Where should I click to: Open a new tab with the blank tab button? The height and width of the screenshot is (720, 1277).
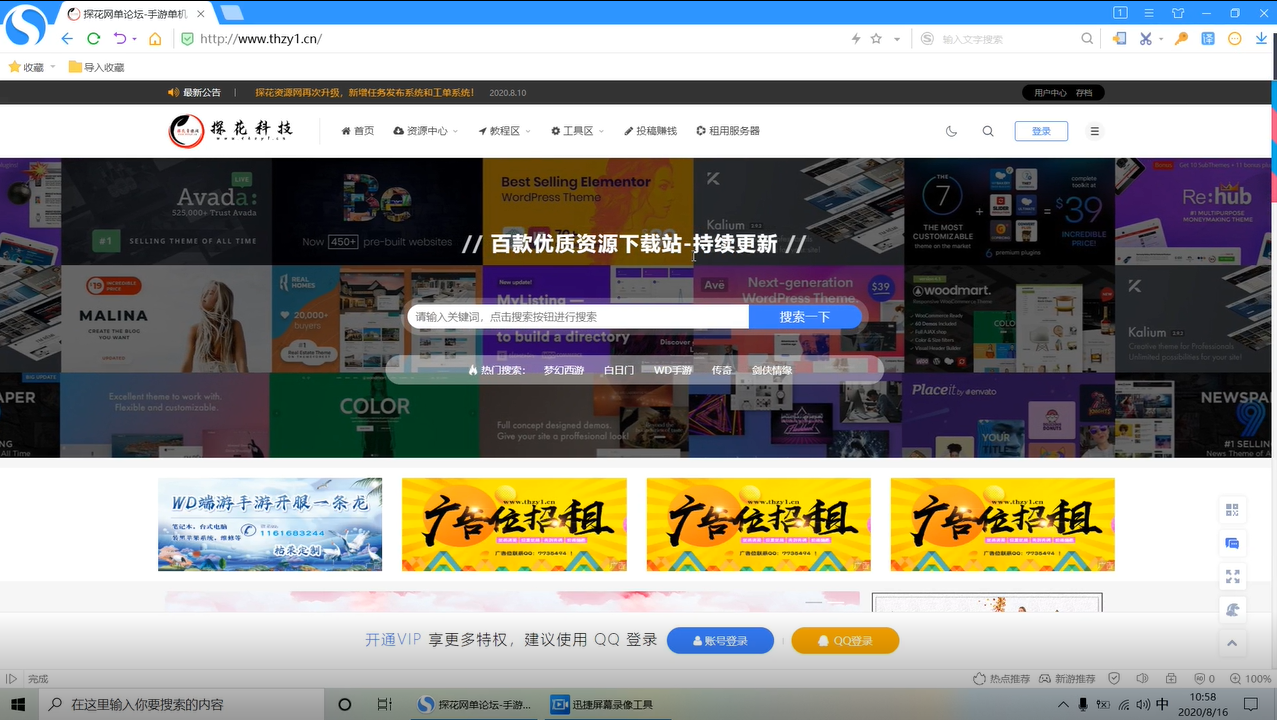232,13
